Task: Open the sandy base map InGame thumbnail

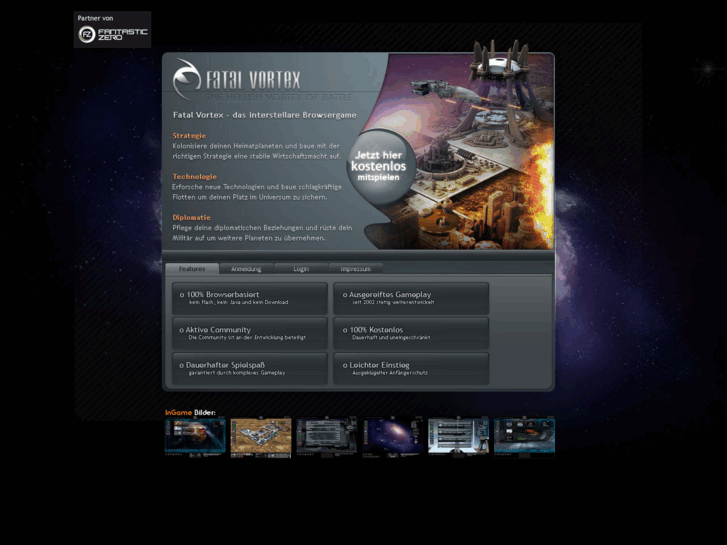Action: click(x=261, y=437)
